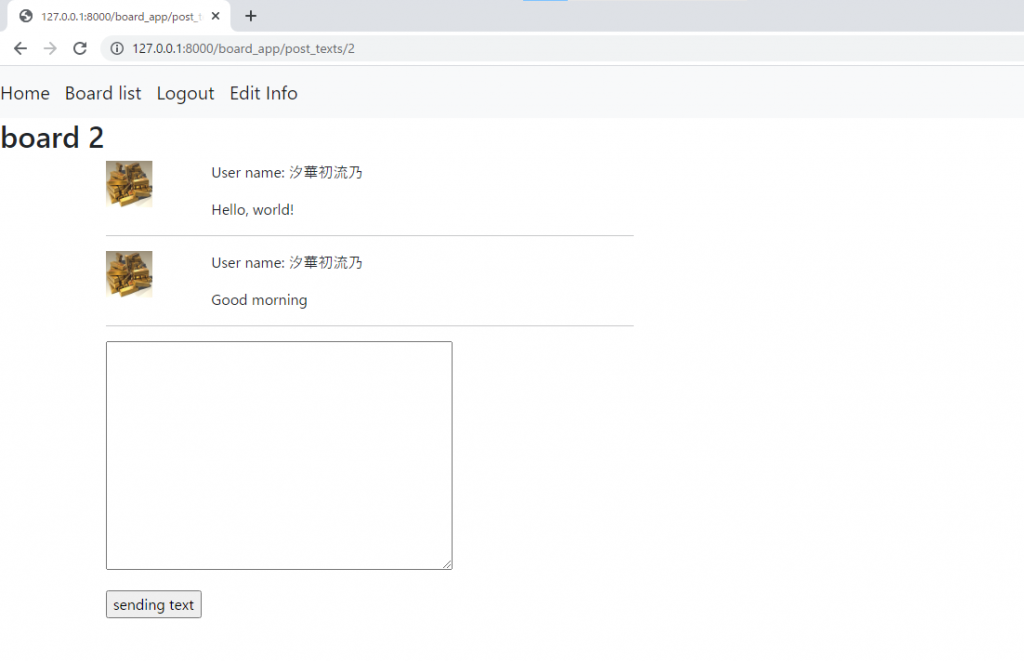Click the grayed-out forward arrow
Screen dimensions: 1024x661
pyautogui.click(x=49, y=47)
